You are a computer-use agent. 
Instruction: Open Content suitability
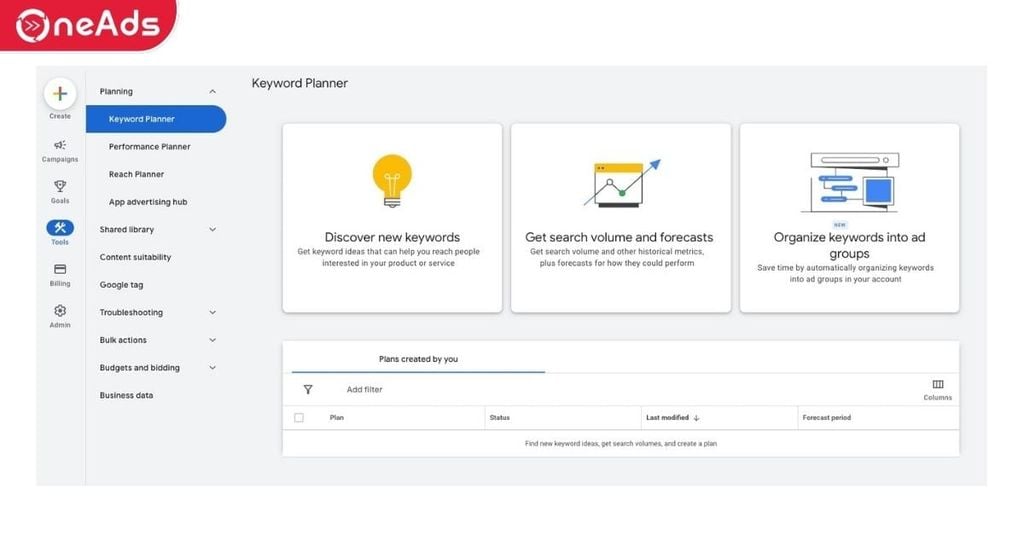click(135, 257)
